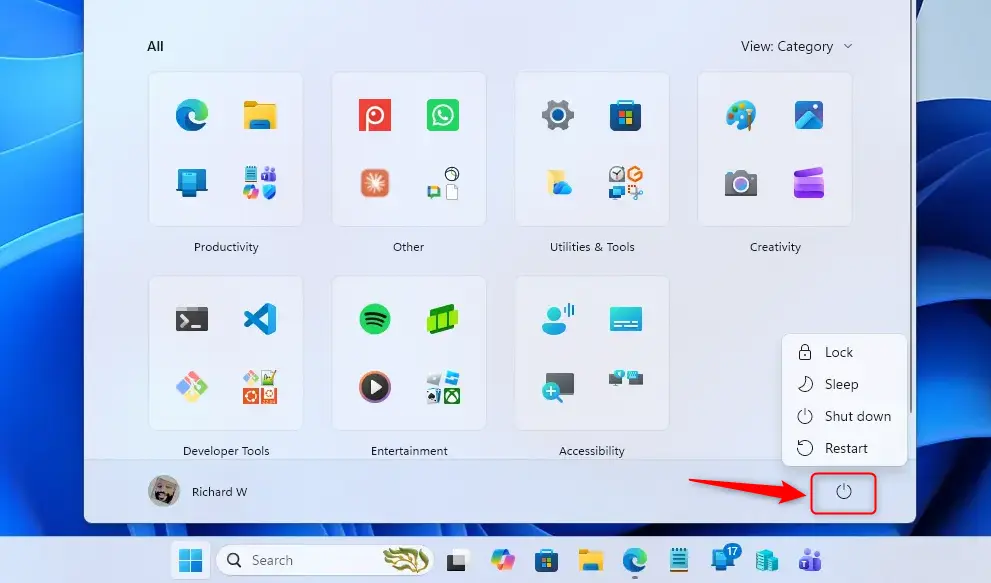This screenshot has width=991, height=583.
Task: Click the Entertainment category label
Action: point(409,451)
